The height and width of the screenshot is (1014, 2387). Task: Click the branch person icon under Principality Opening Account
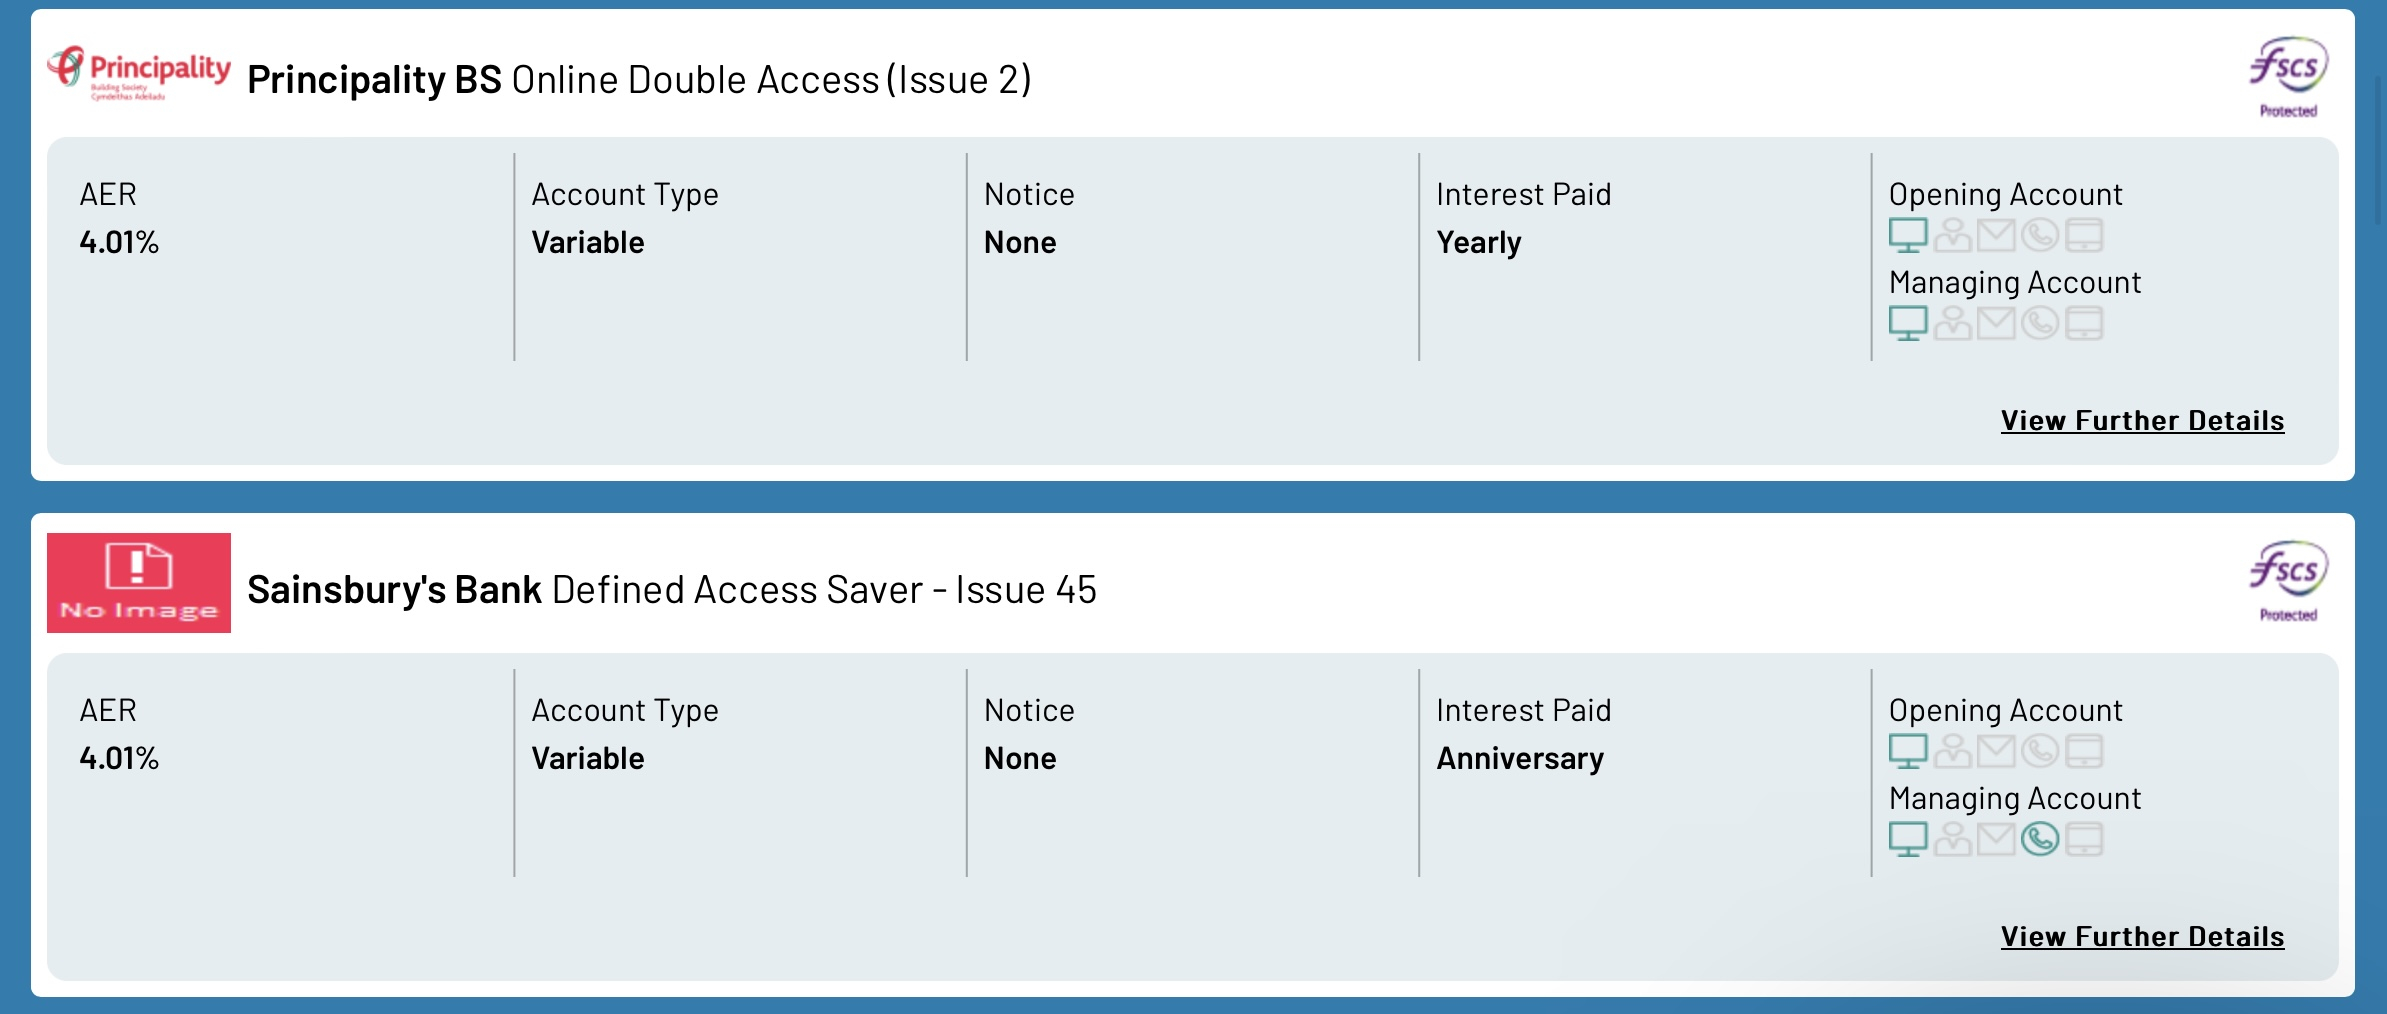click(1952, 235)
